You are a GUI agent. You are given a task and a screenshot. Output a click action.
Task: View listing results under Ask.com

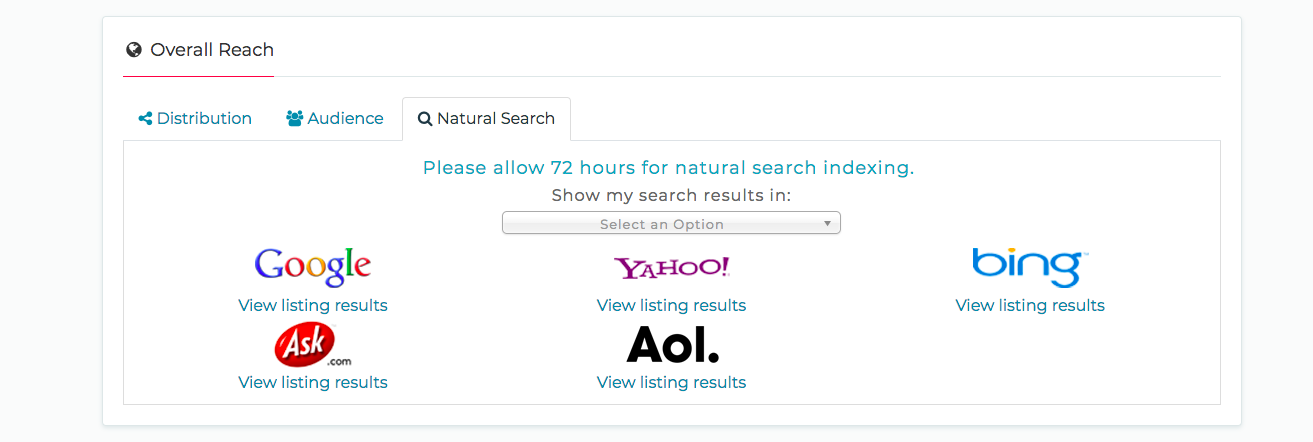313,382
